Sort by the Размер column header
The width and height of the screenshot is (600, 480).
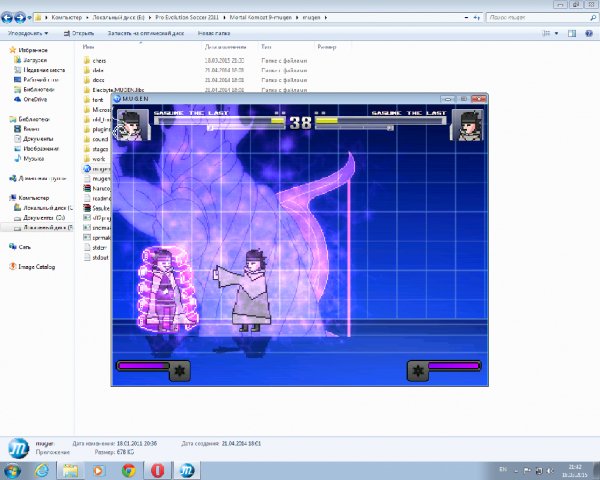pyautogui.click(x=327, y=47)
